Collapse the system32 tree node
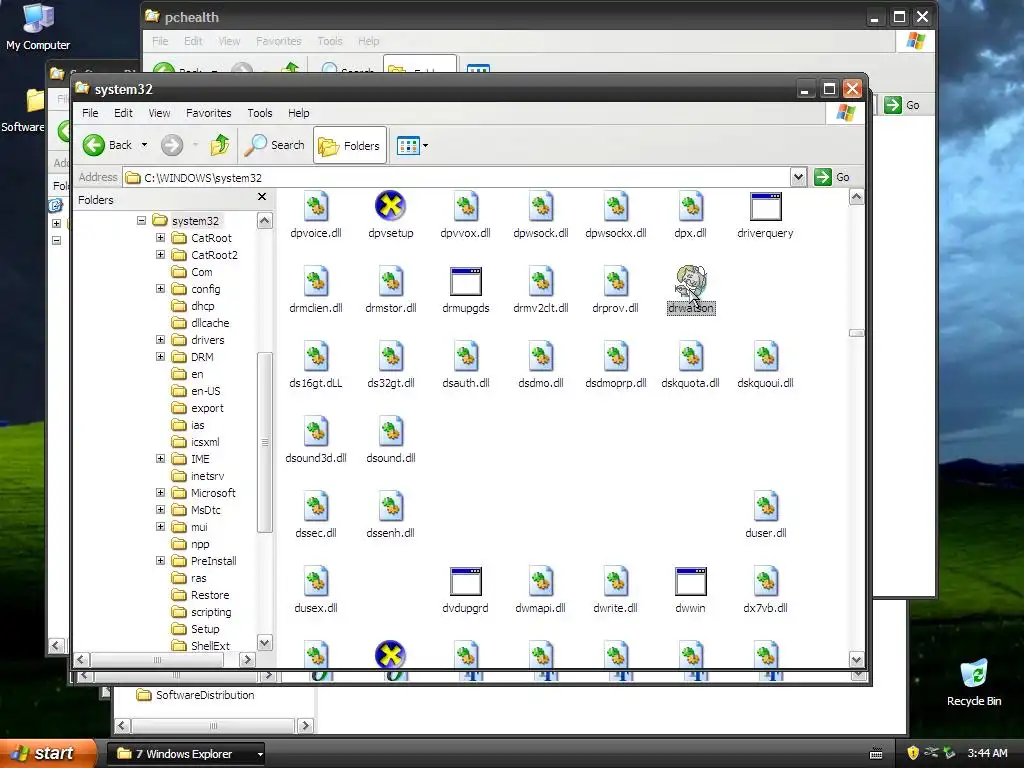This screenshot has width=1024, height=768. 141,220
